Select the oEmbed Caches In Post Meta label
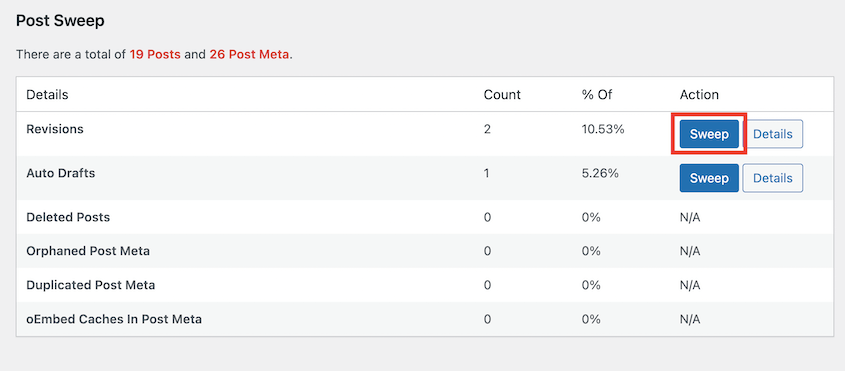 [x=114, y=319]
